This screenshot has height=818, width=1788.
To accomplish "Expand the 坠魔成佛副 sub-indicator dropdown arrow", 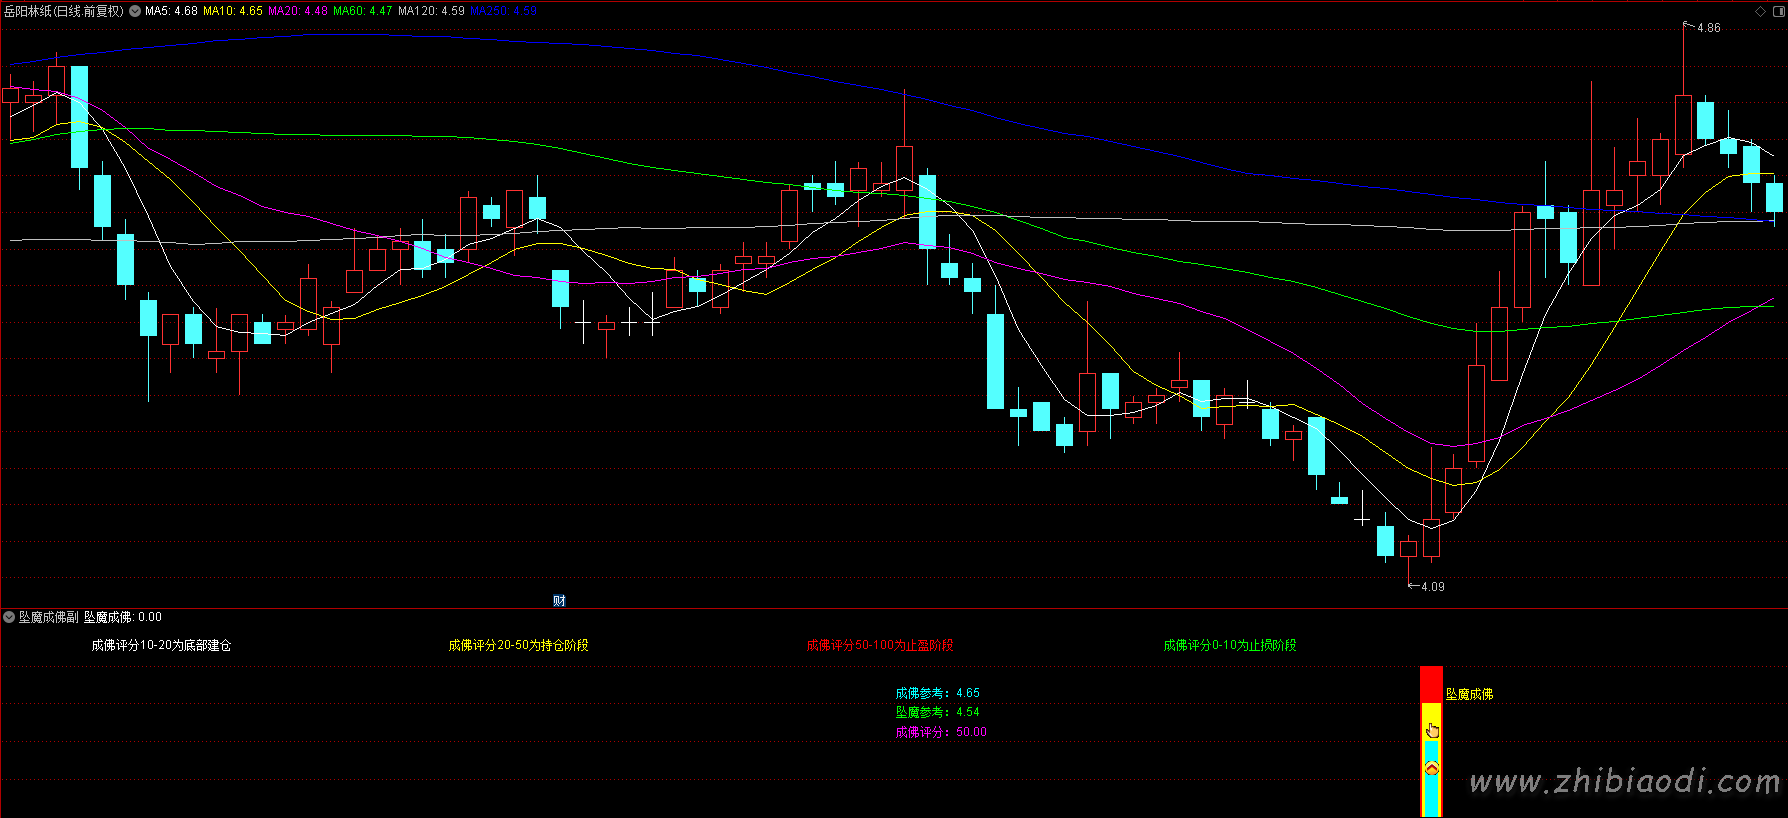I will click(9, 617).
